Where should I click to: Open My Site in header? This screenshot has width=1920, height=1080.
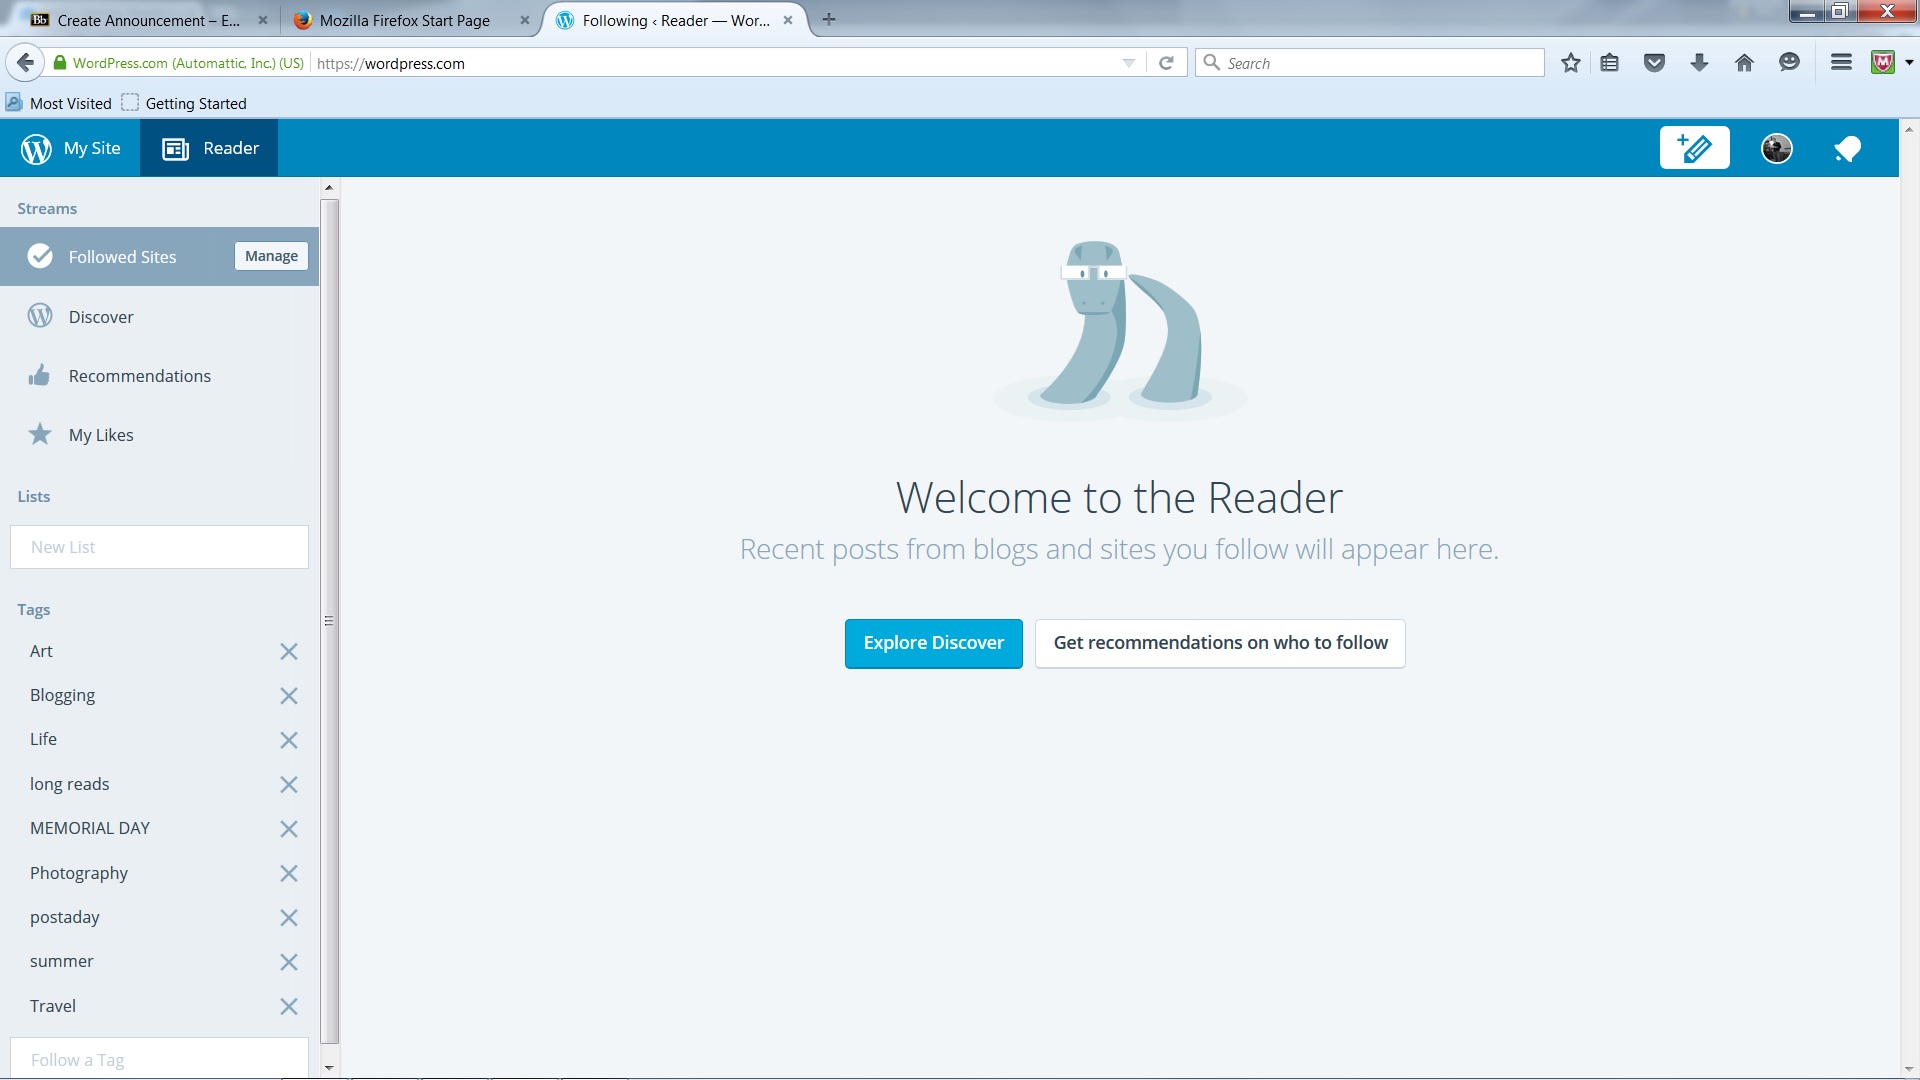click(71, 148)
